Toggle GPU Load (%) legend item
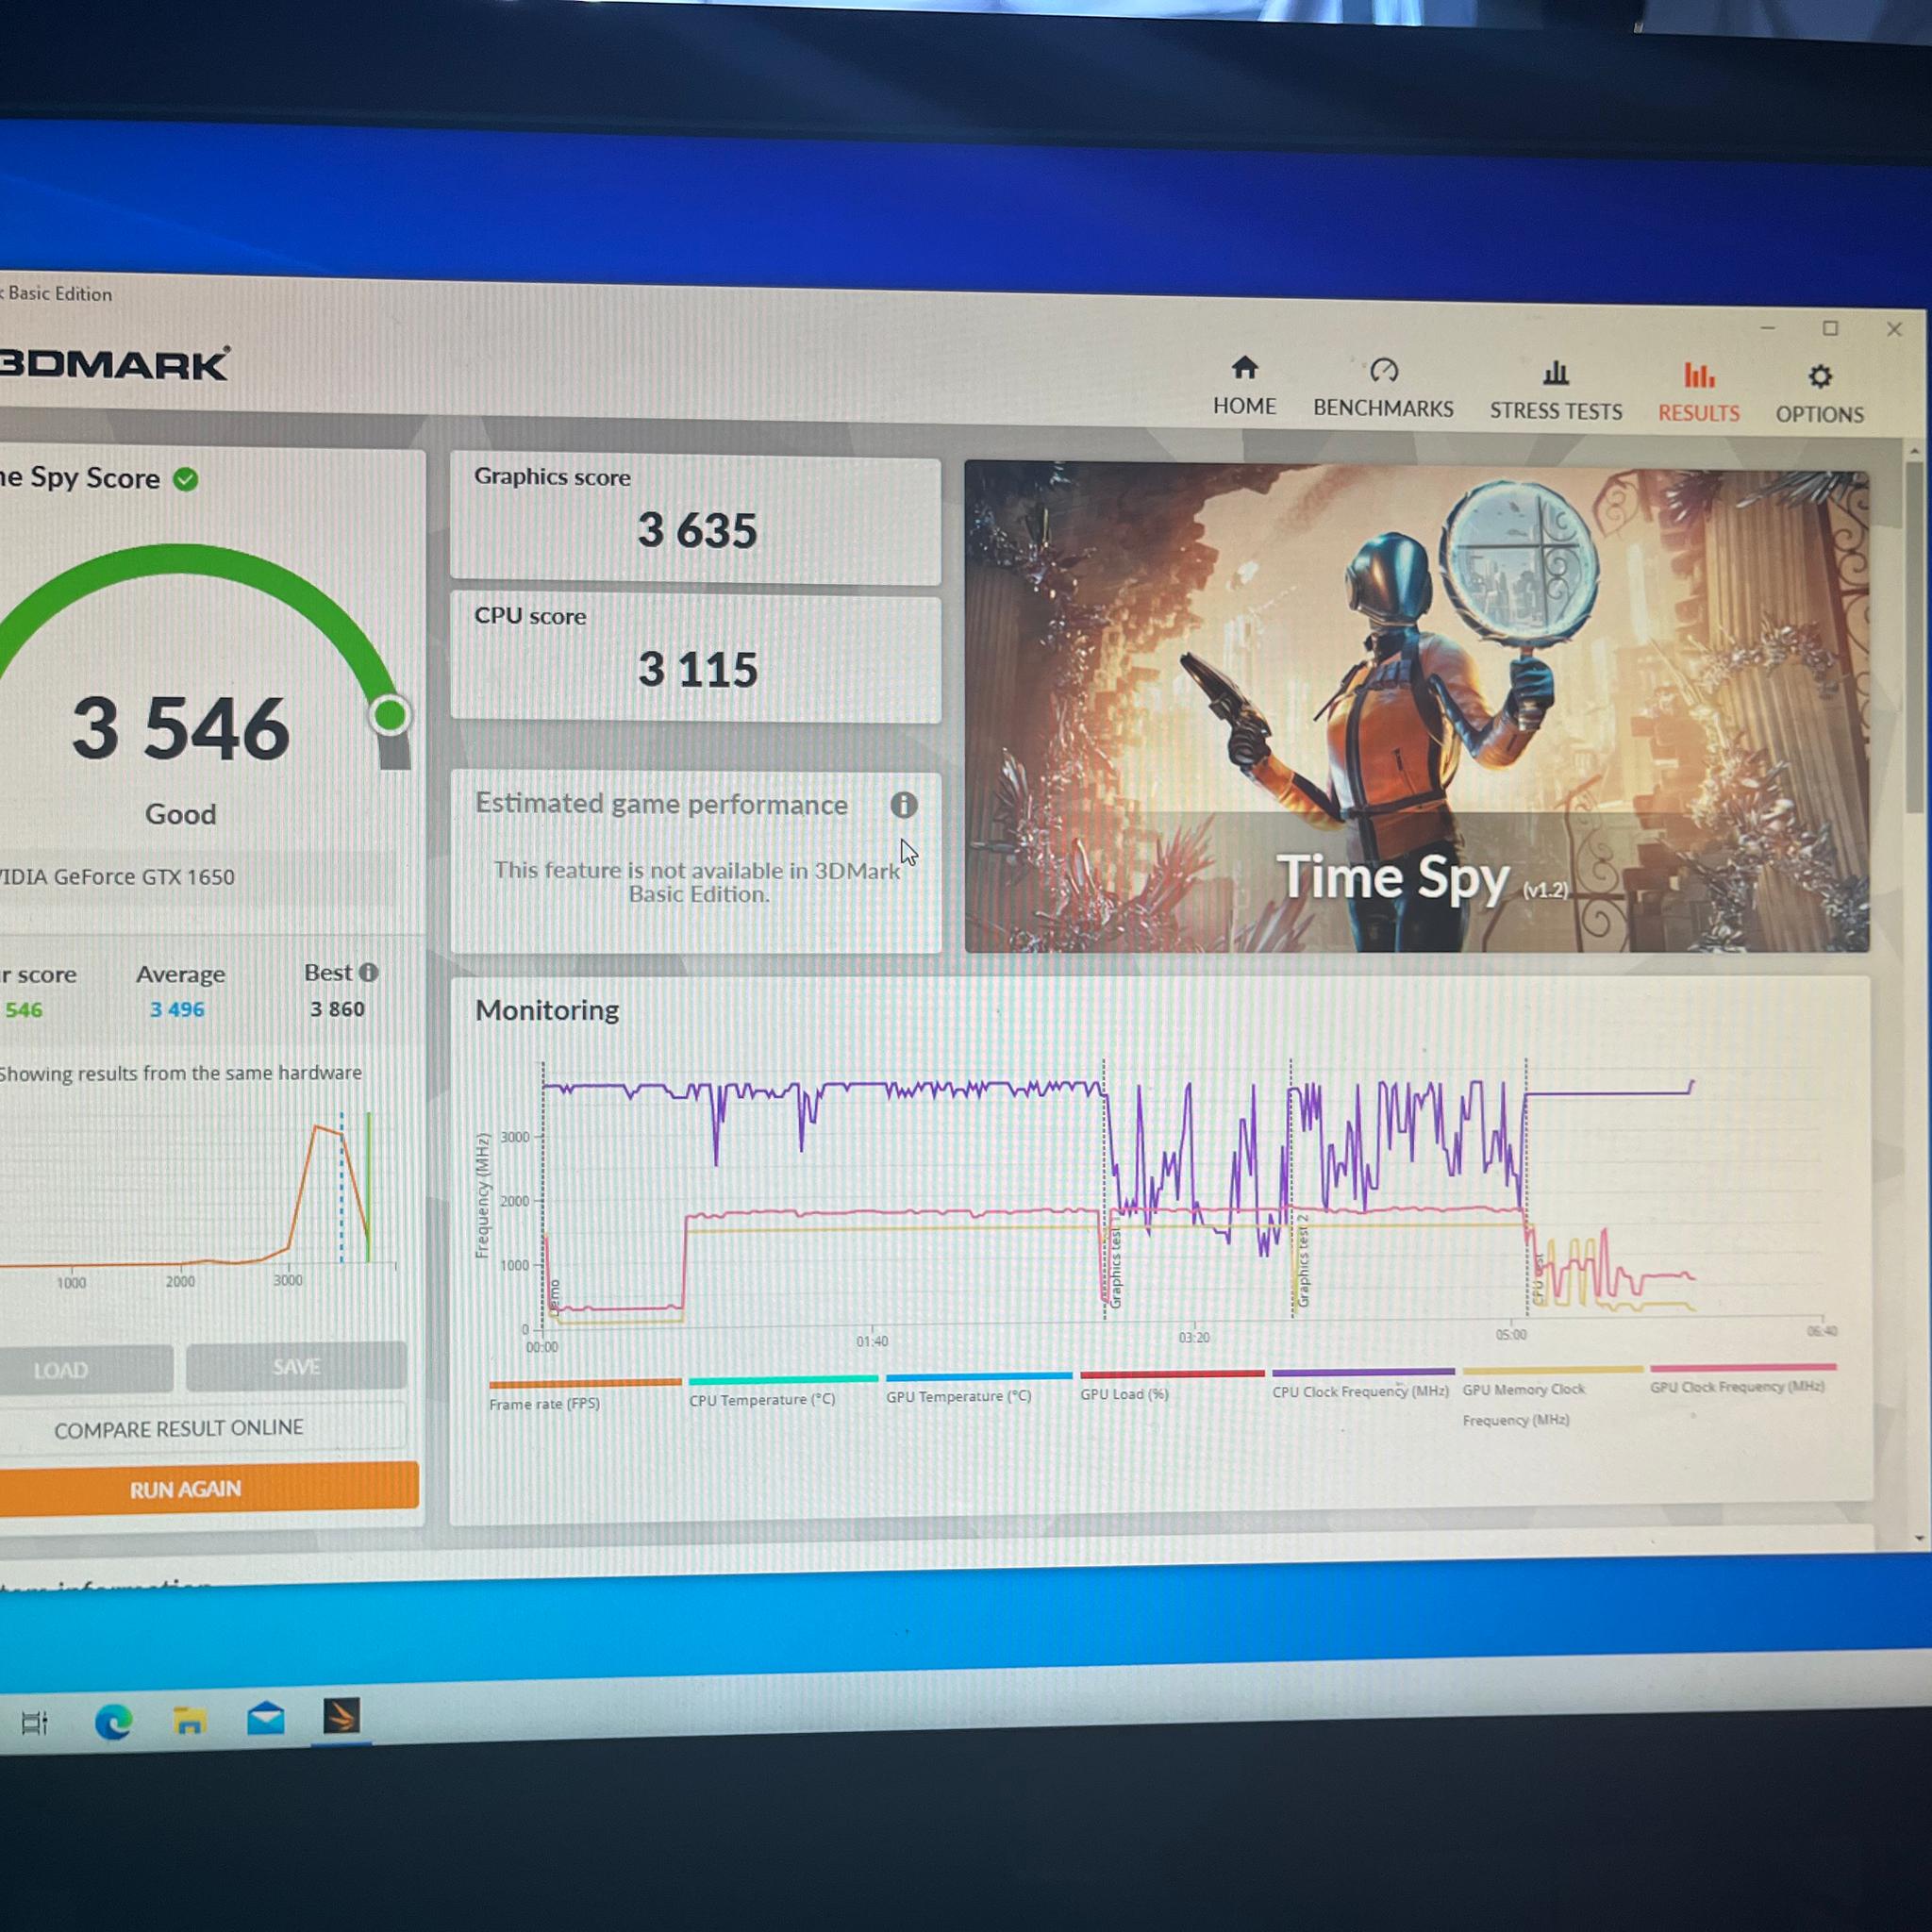Viewport: 1932px width, 1932px height. 1171,1385
